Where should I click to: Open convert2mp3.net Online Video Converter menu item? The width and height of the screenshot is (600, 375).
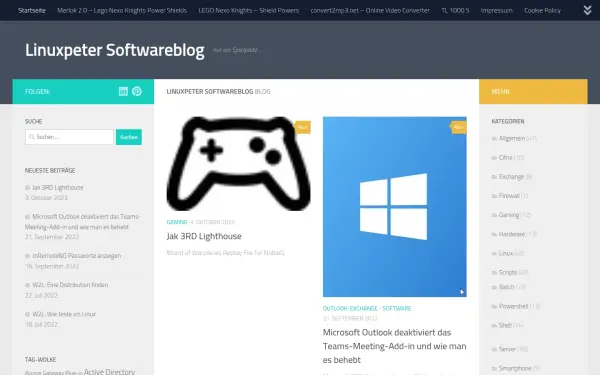pos(370,10)
